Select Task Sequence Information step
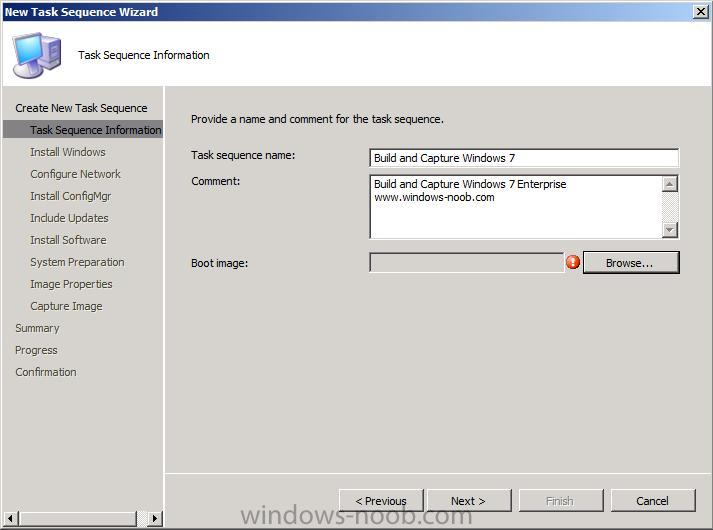 tap(83, 130)
